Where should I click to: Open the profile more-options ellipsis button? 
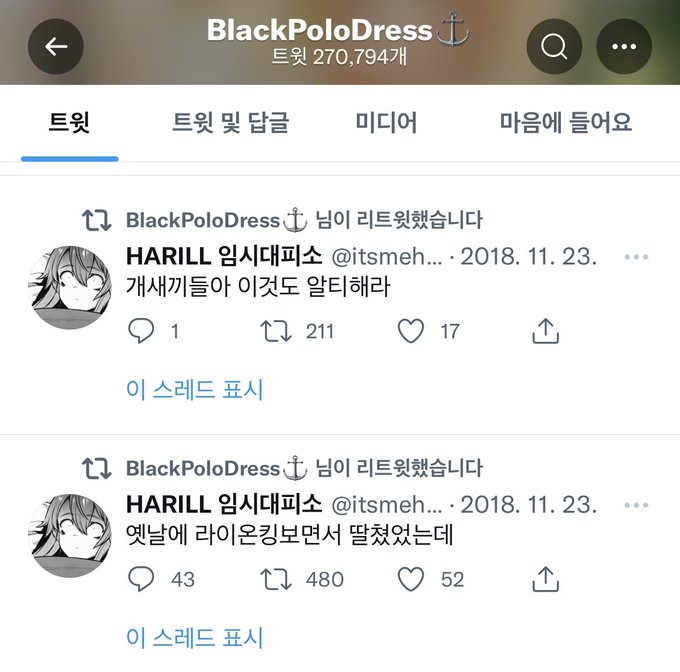click(624, 46)
